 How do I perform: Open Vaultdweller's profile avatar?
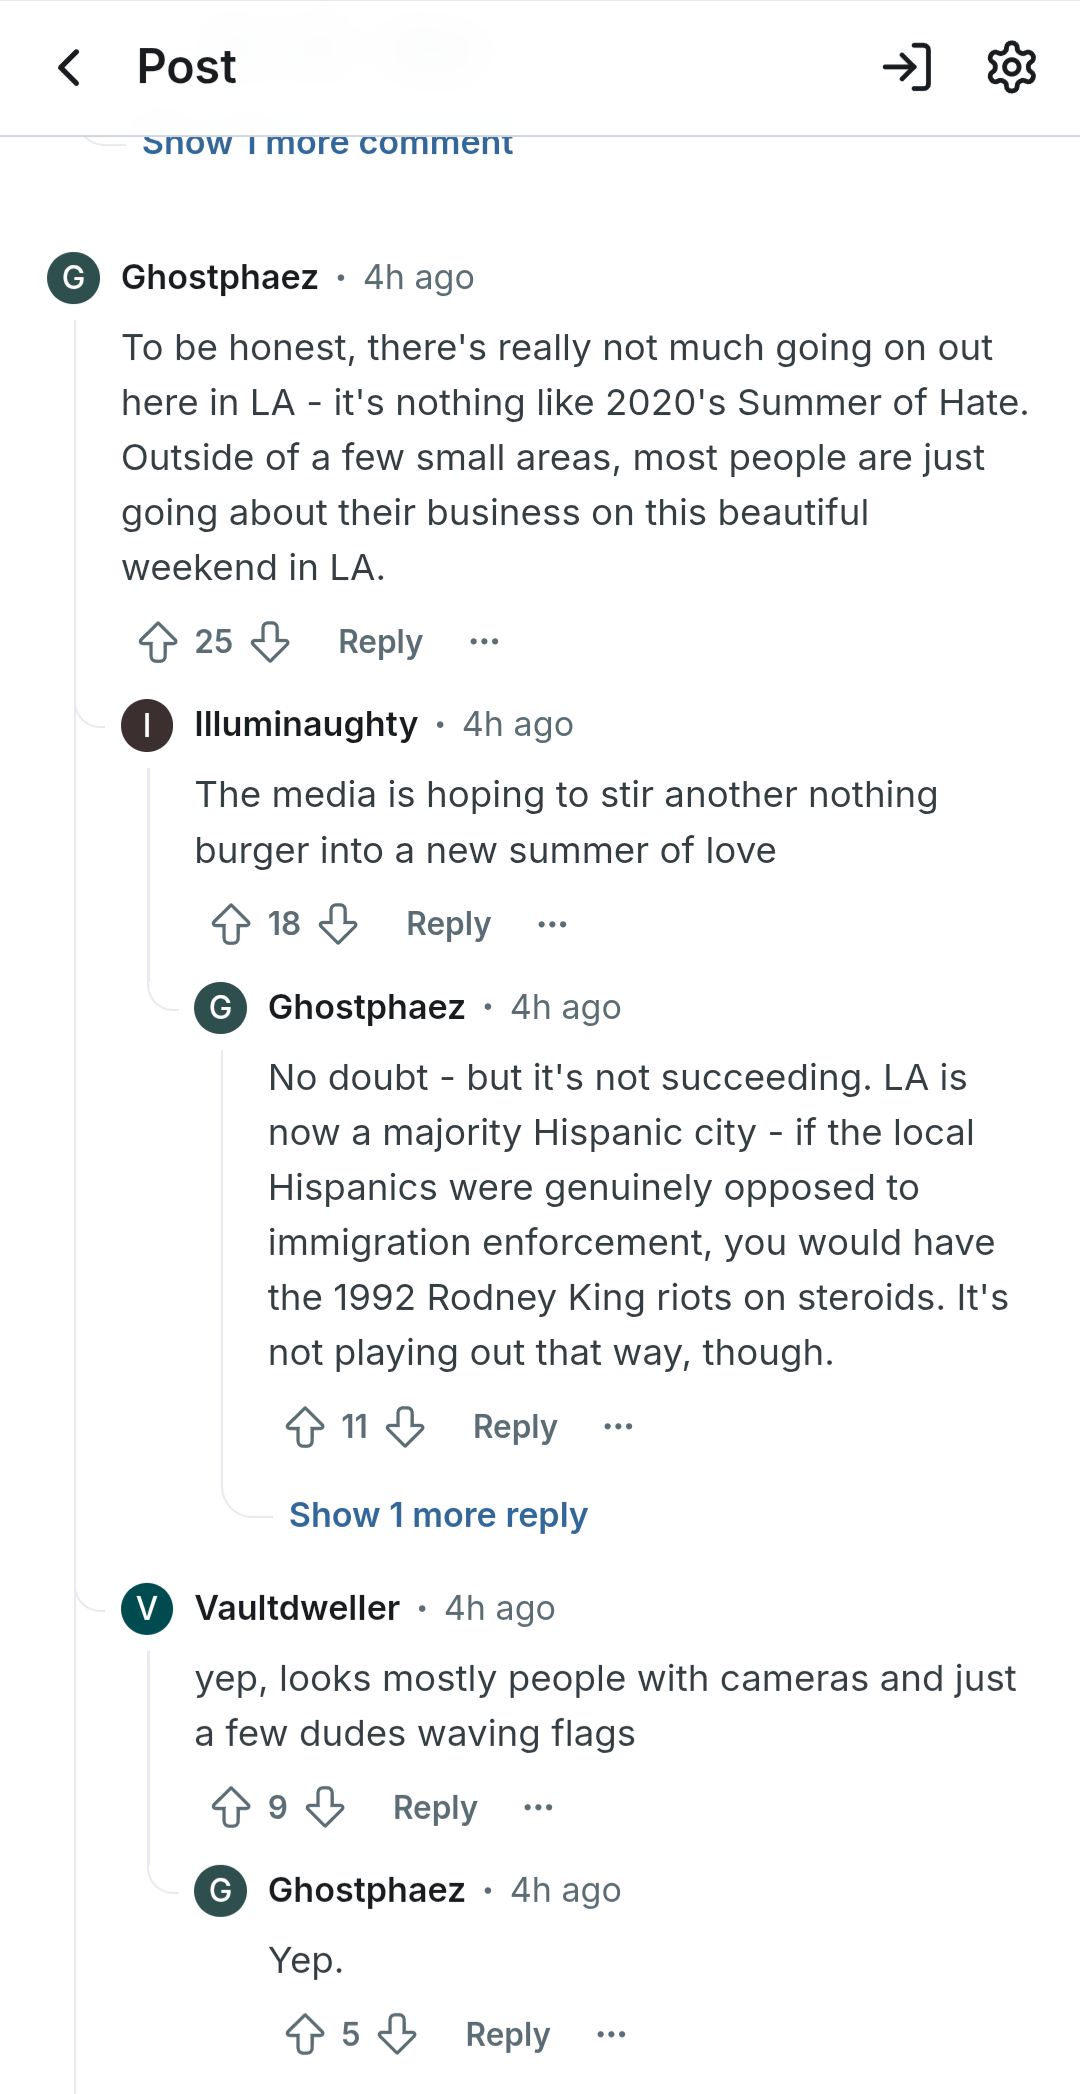[147, 1609]
